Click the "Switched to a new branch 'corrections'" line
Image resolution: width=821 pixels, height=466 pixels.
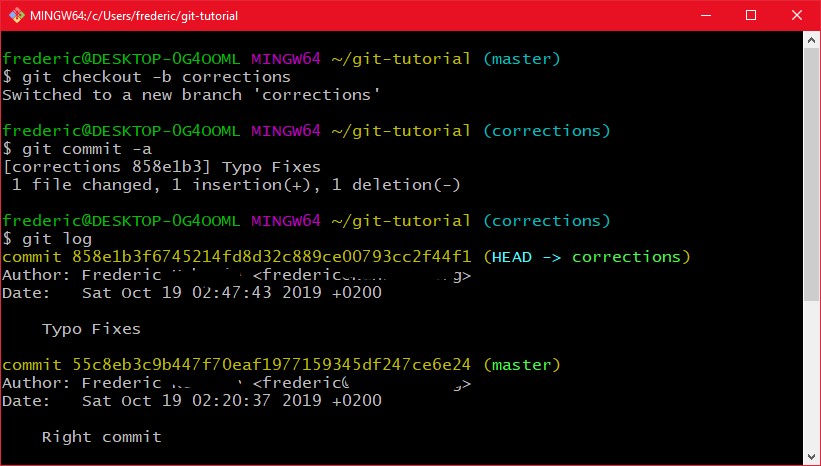pos(191,95)
